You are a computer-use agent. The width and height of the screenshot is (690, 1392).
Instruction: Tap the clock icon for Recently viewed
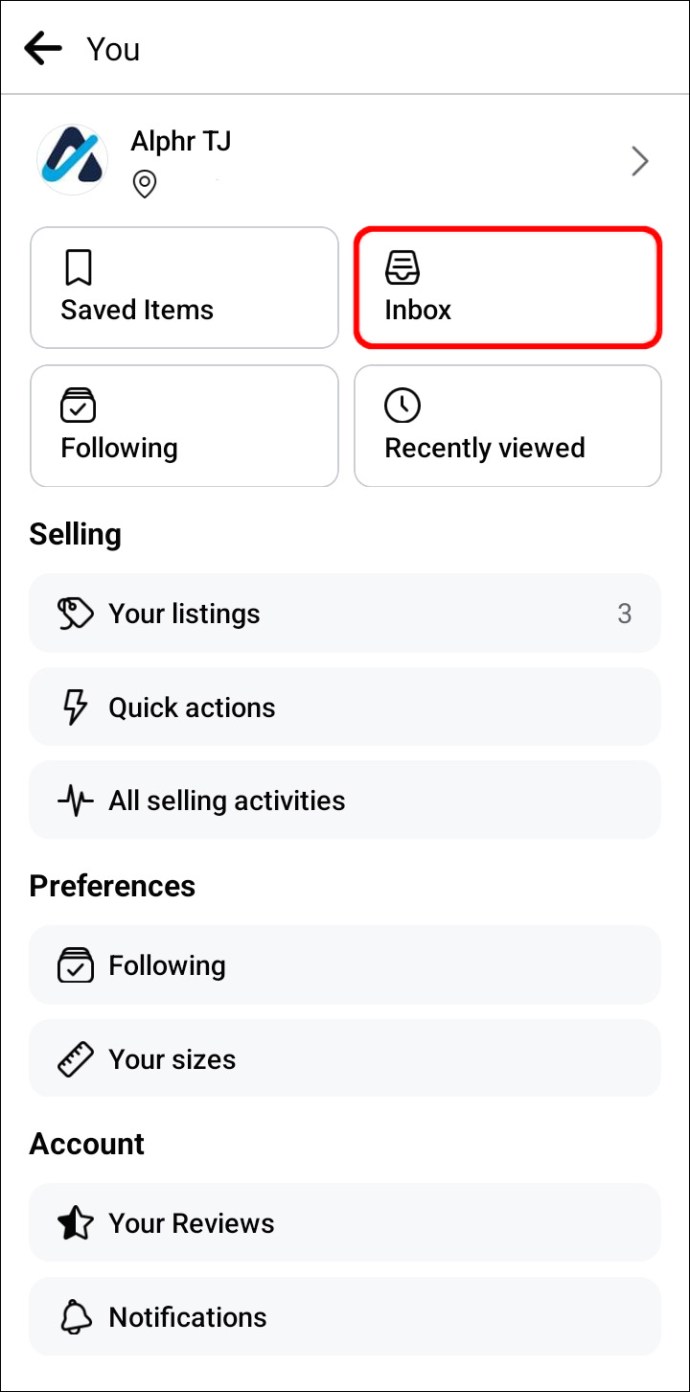(x=403, y=406)
